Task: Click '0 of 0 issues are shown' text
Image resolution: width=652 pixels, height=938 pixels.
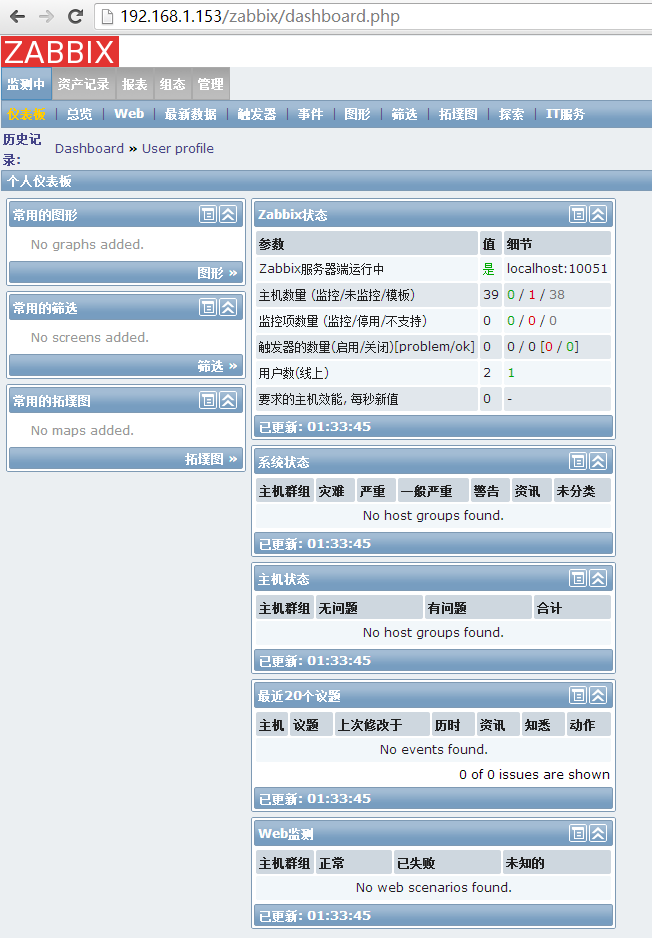Action: (x=534, y=774)
